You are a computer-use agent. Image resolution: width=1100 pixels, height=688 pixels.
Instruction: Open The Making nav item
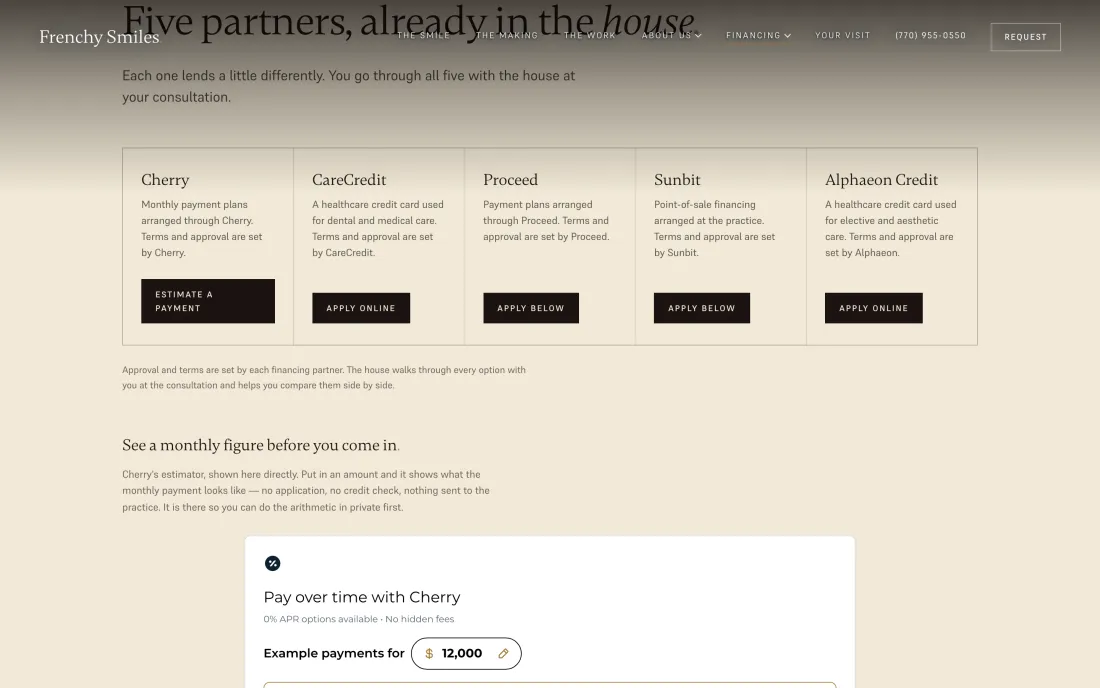point(507,35)
